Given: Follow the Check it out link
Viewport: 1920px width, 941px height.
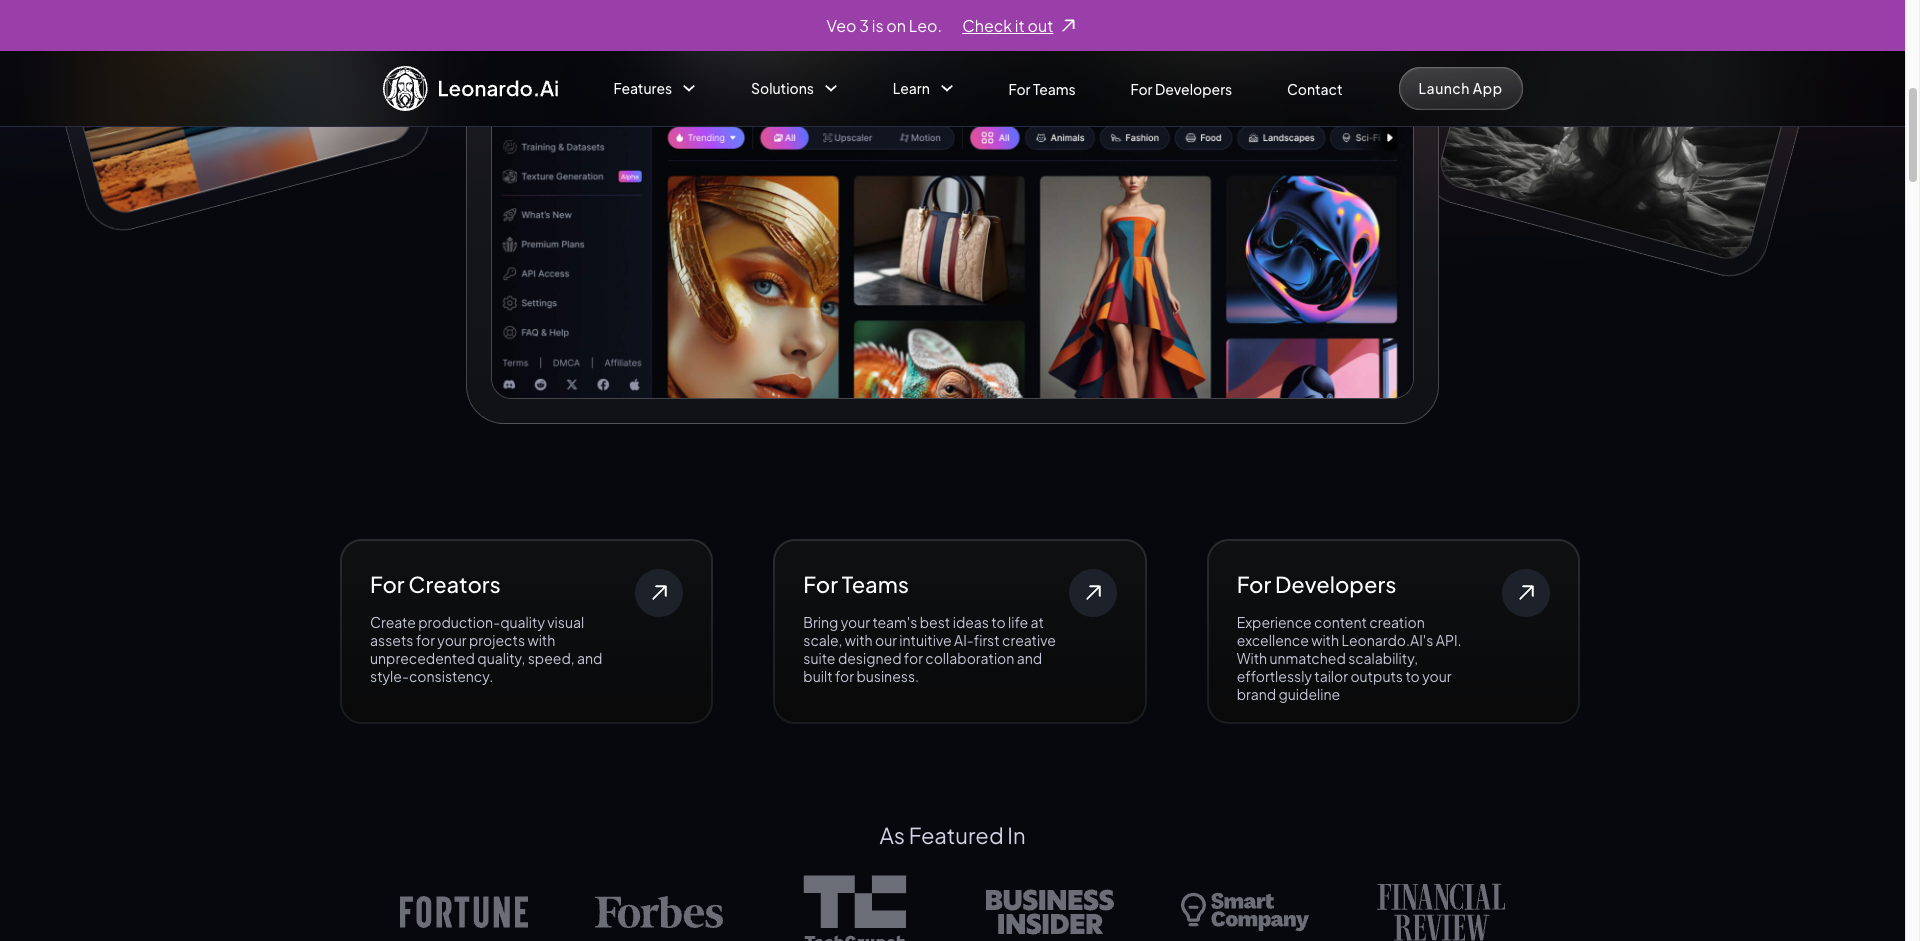Looking at the screenshot, I should (1007, 25).
